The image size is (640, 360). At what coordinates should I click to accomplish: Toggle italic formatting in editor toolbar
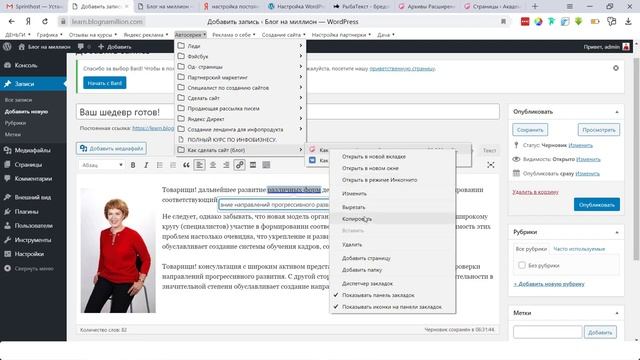(146, 165)
